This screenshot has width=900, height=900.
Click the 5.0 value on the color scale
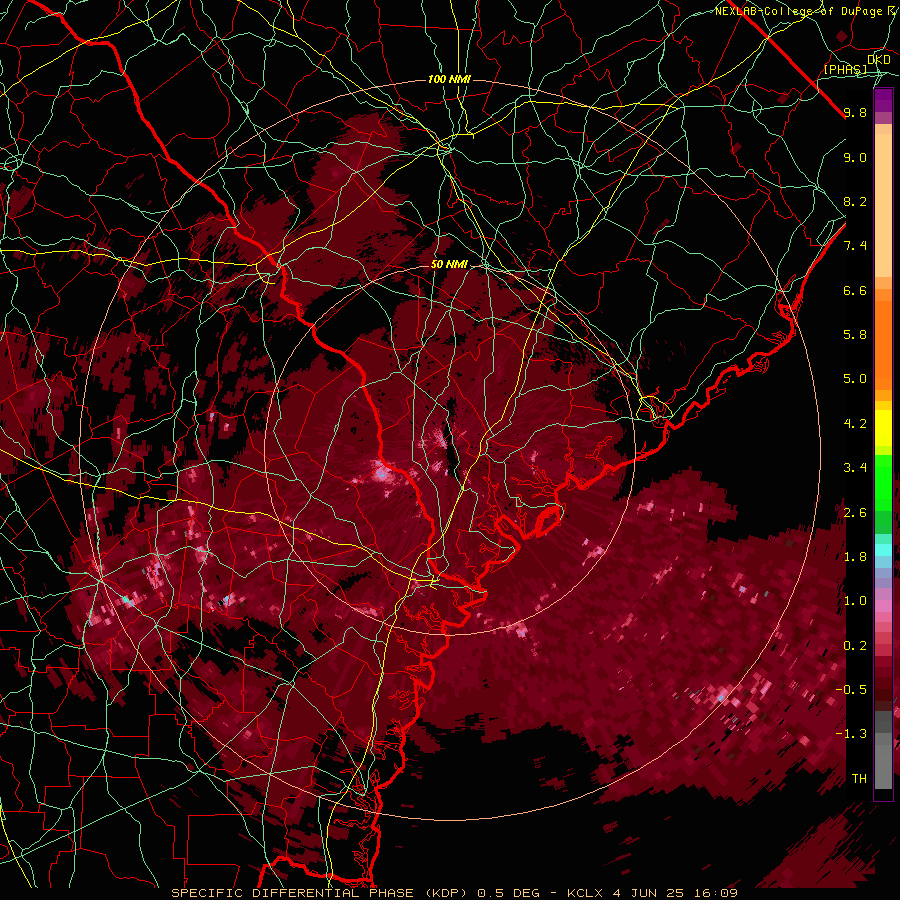(x=855, y=379)
